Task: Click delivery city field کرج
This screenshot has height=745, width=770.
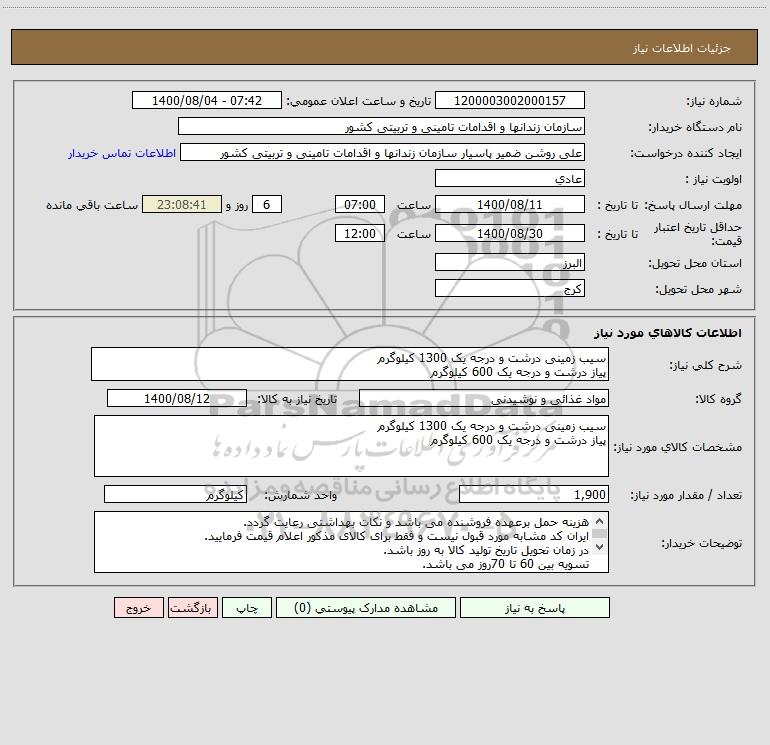Action: click(510, 288)
